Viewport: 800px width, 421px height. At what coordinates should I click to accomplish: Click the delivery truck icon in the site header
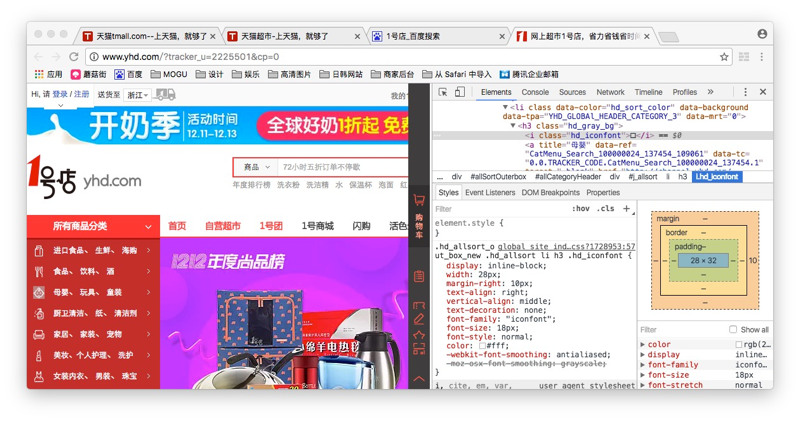(165, 94)
